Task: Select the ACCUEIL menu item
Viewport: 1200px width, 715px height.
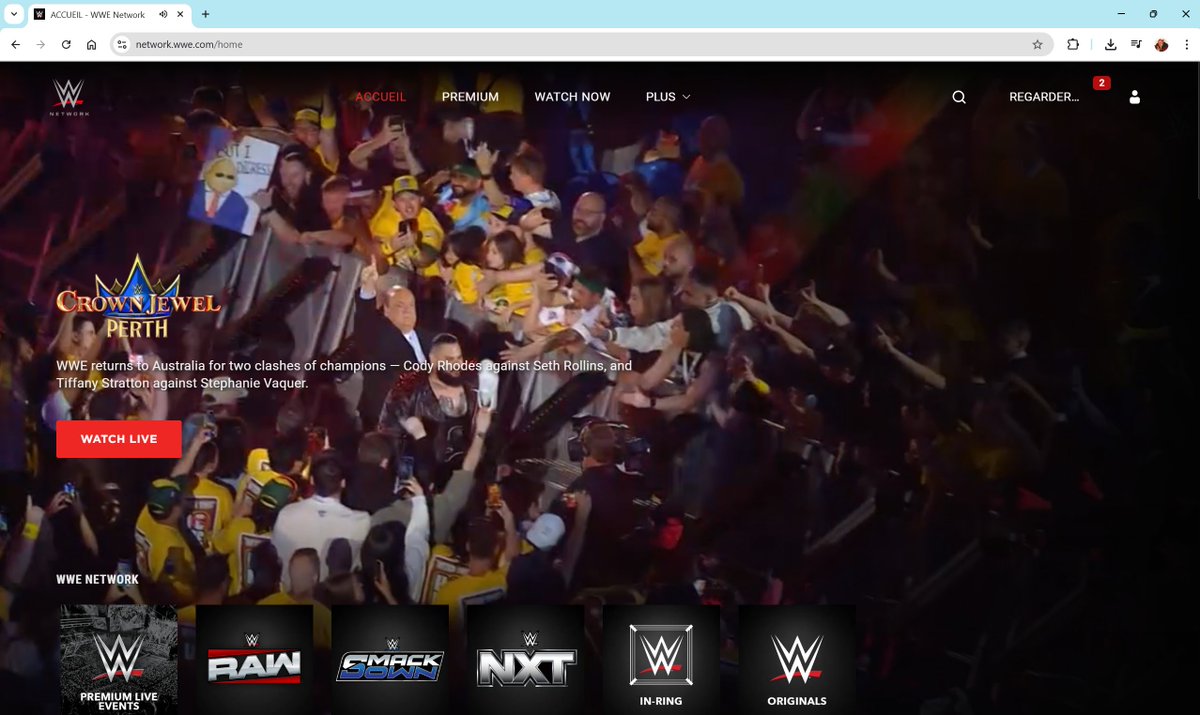Action: (381, 97)
